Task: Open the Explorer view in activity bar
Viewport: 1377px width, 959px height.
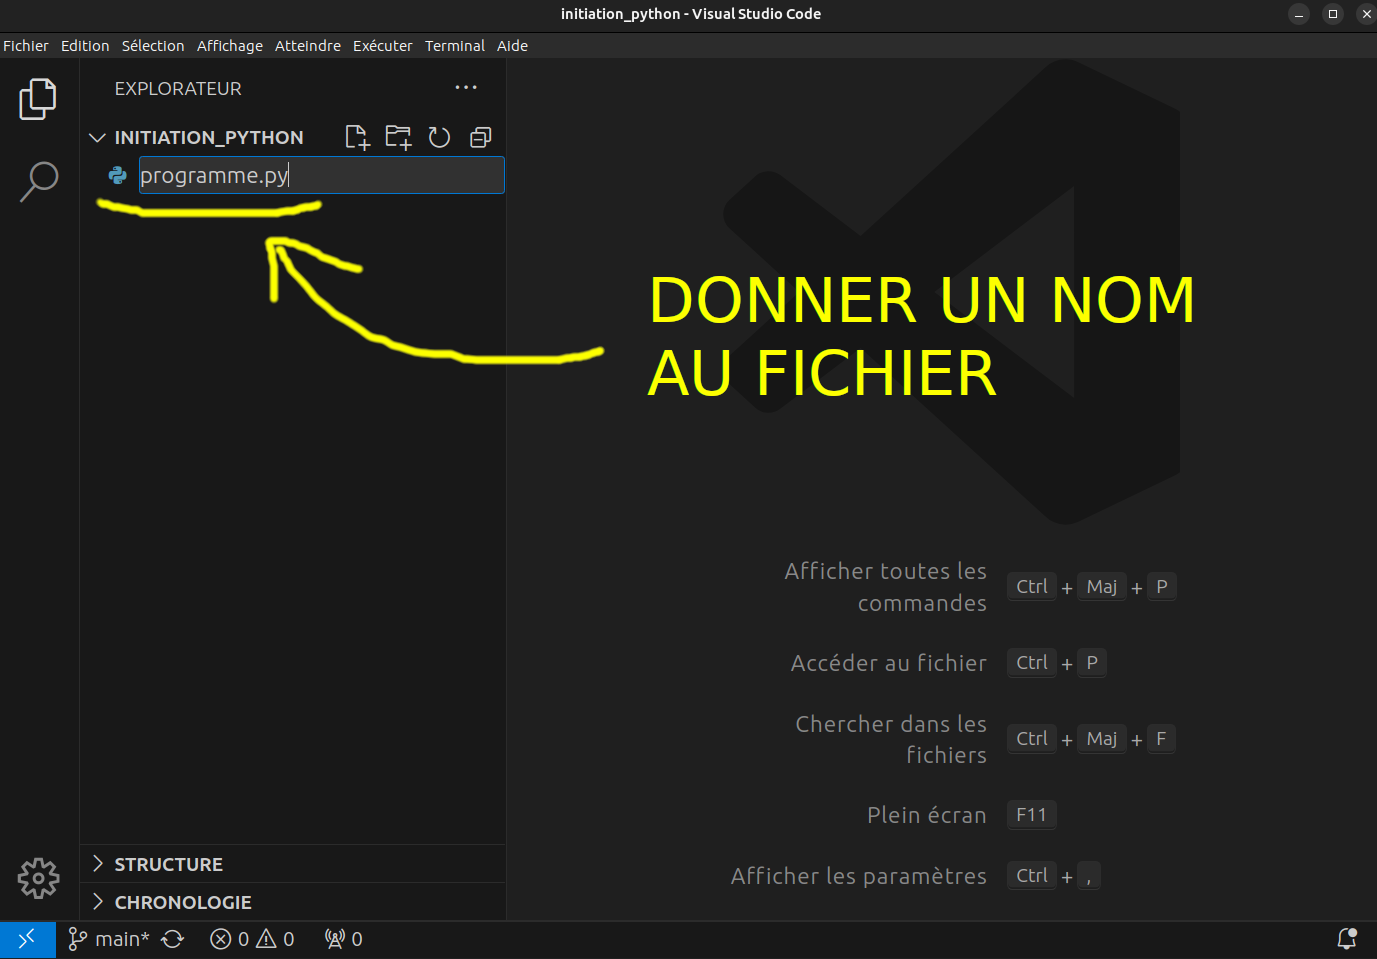Action: tap(38, 99)
